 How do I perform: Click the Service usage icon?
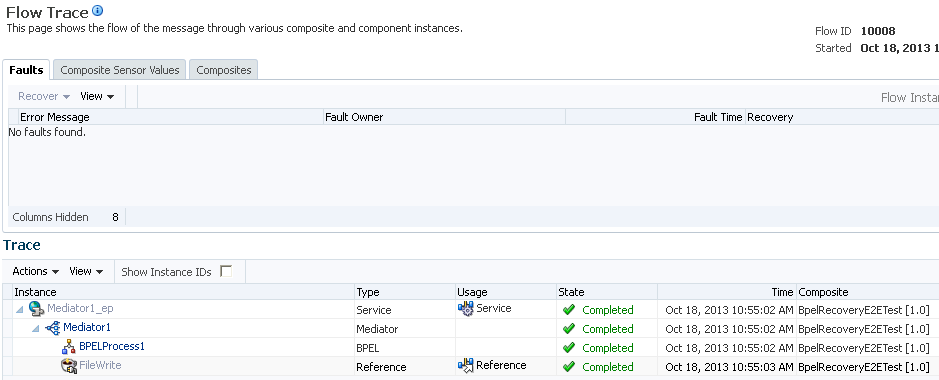click(465, 309)
